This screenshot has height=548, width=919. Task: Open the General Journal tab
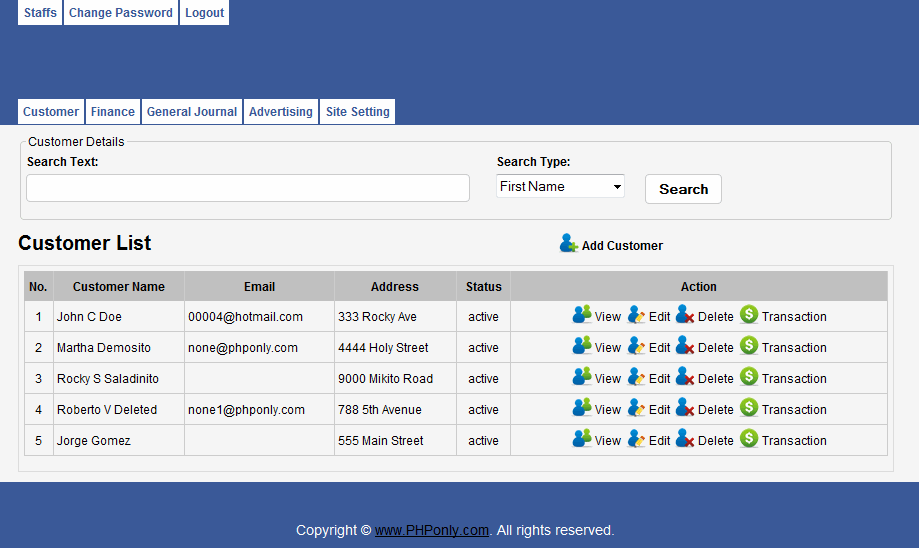click(x=192, y=111)
